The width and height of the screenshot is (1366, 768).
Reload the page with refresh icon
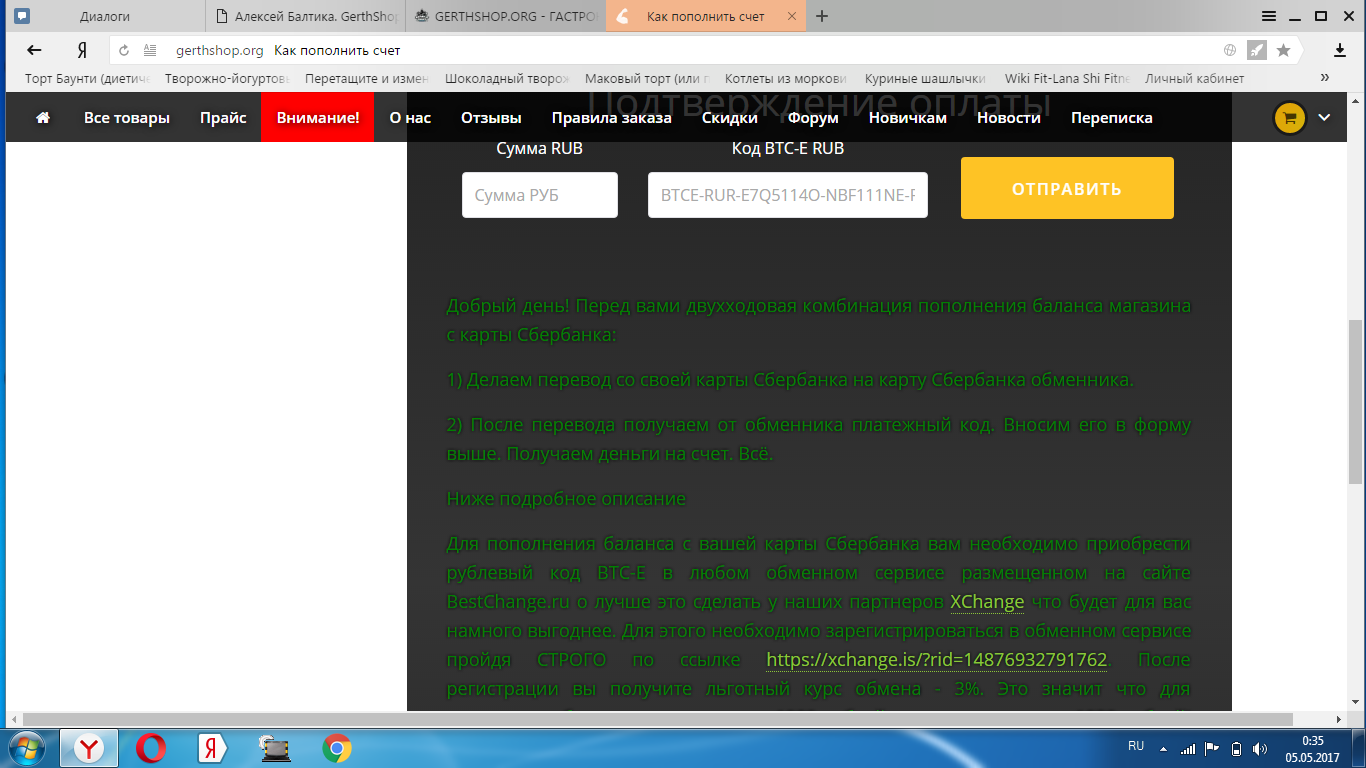125,50
